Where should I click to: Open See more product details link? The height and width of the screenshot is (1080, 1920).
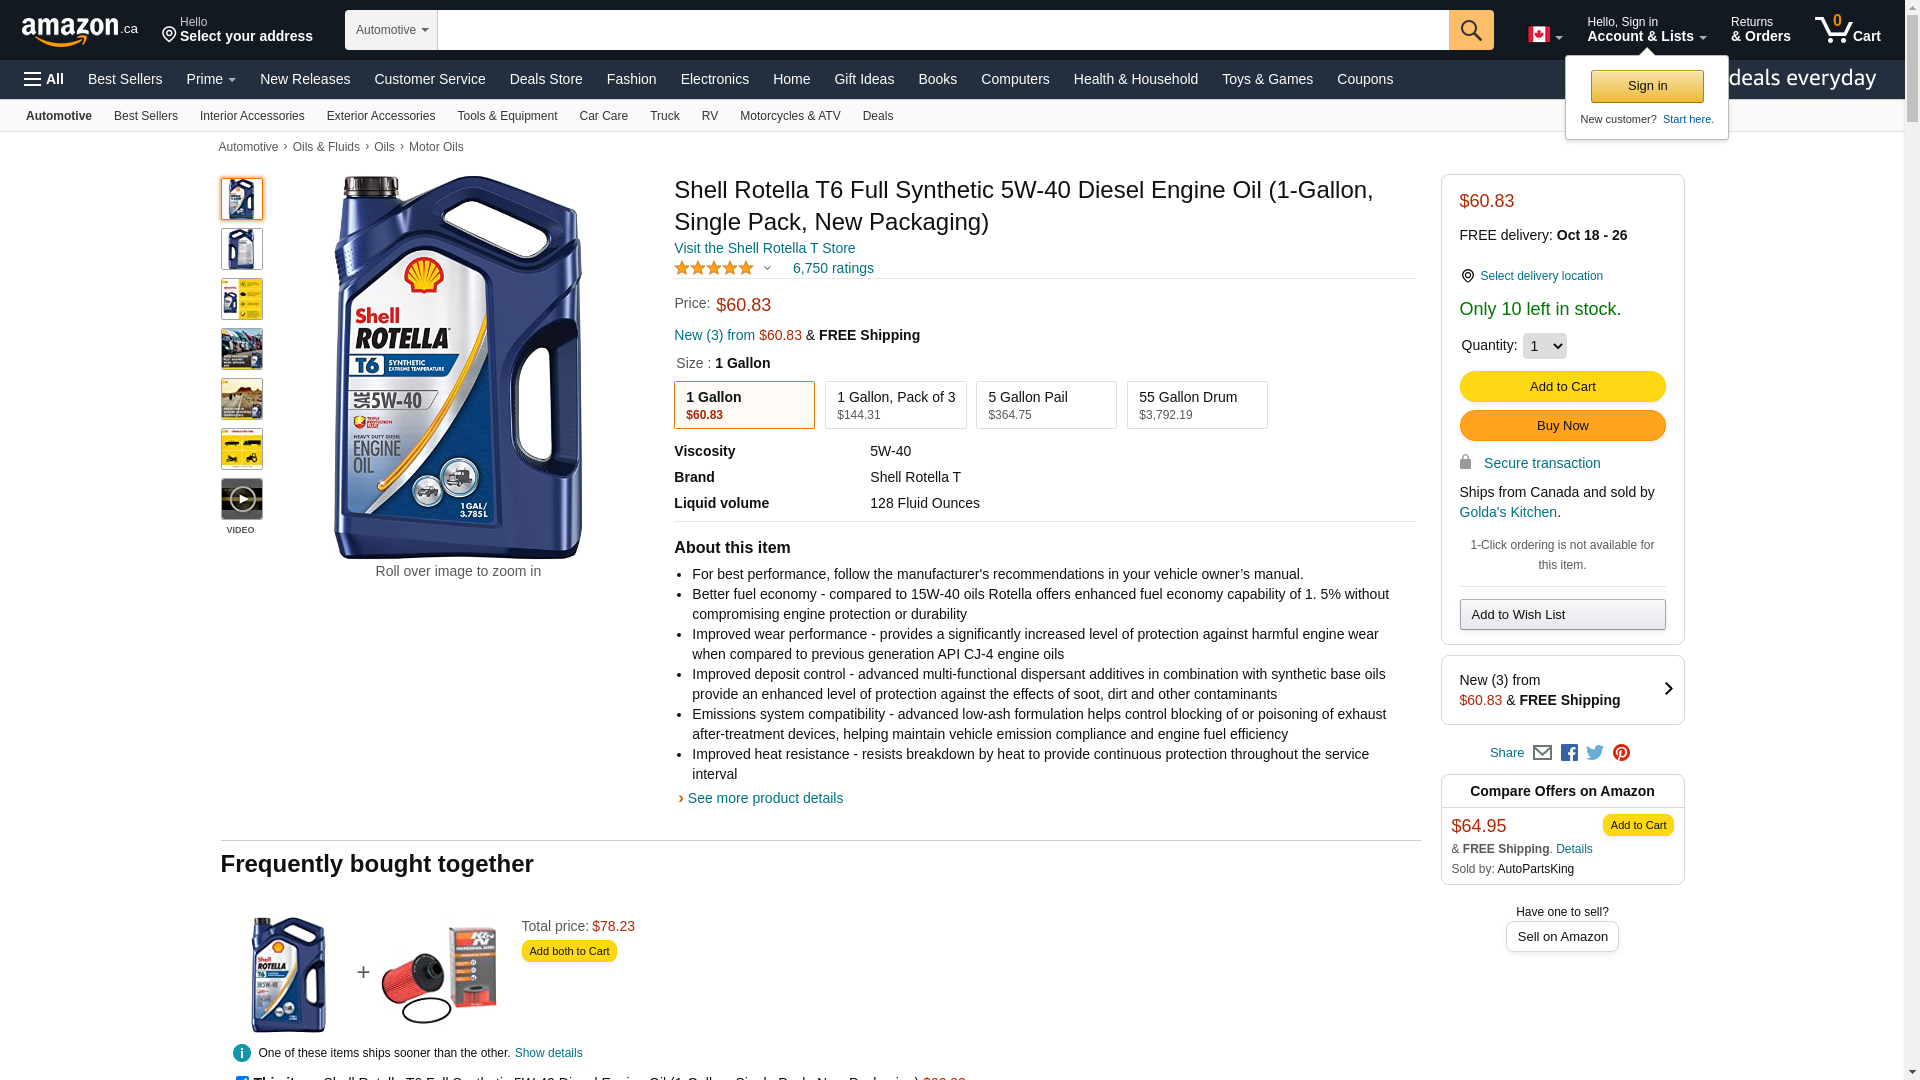tap(764, 798)
